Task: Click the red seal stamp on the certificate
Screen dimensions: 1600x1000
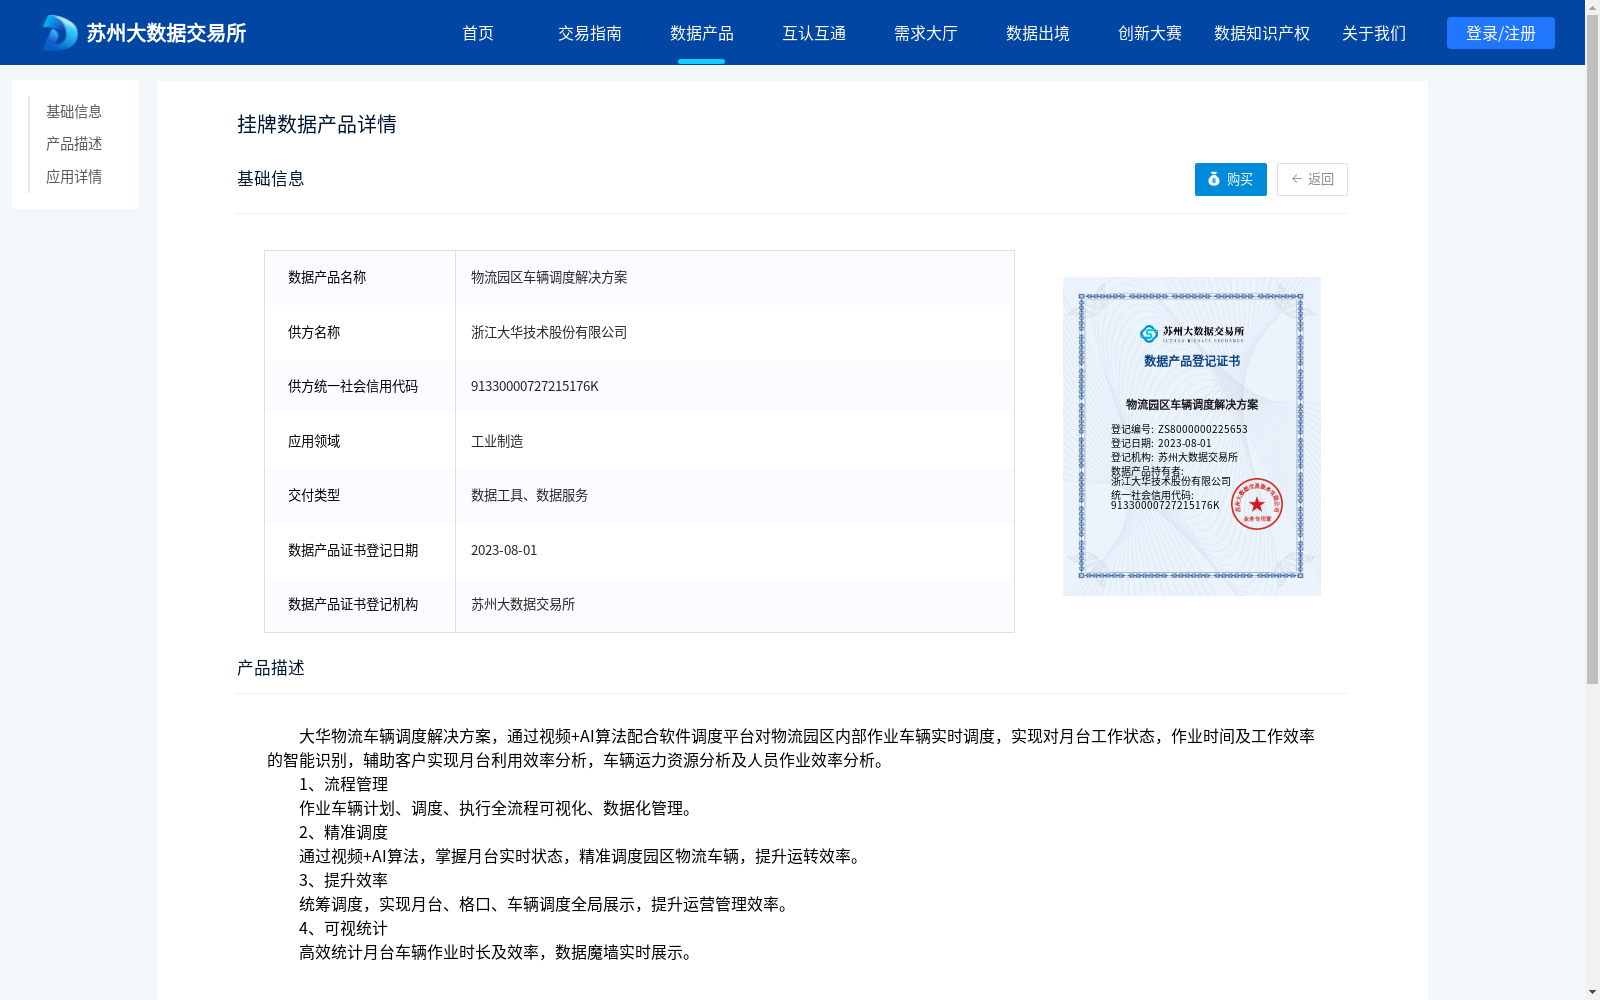Action: pos(1257,504)
